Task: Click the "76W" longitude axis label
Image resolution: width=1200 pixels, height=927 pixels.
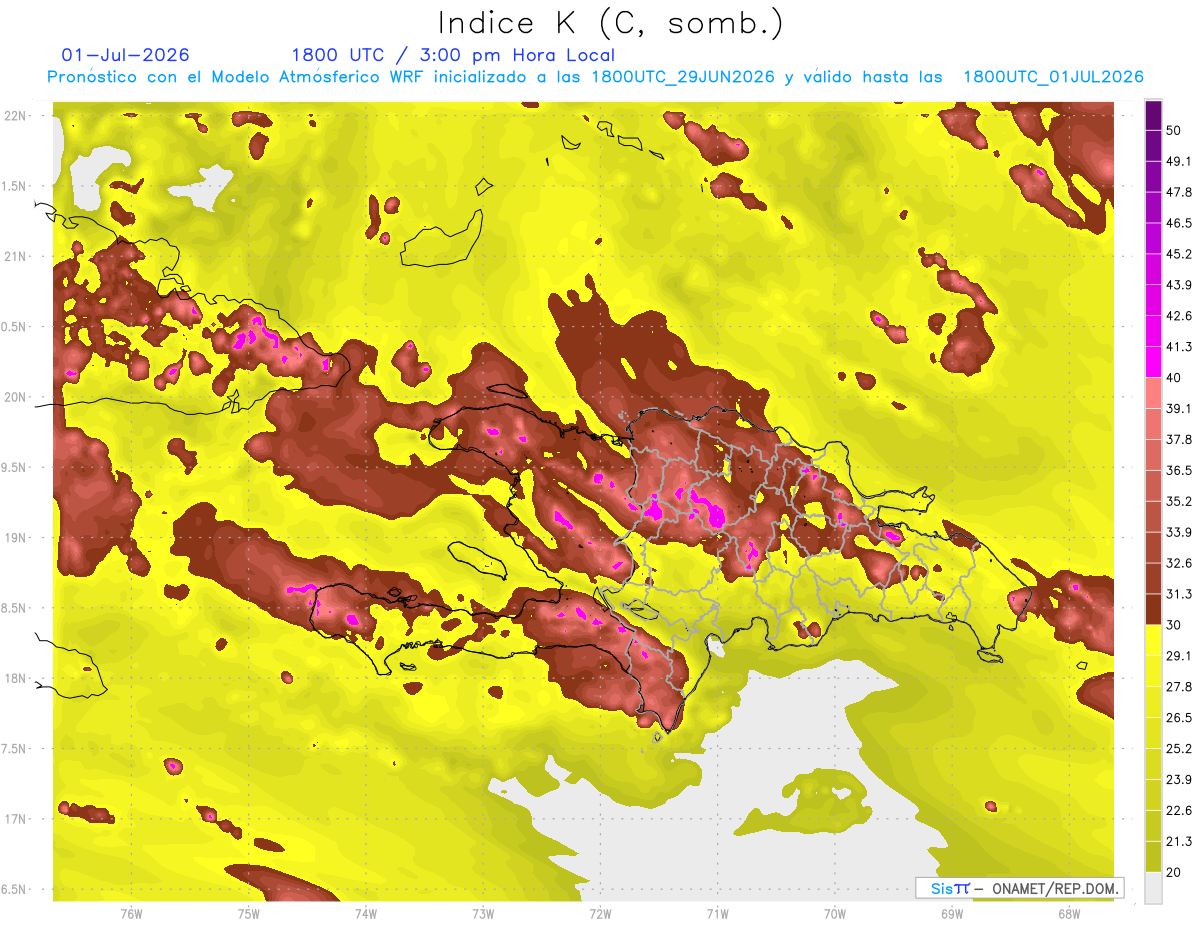Action: 131,913
